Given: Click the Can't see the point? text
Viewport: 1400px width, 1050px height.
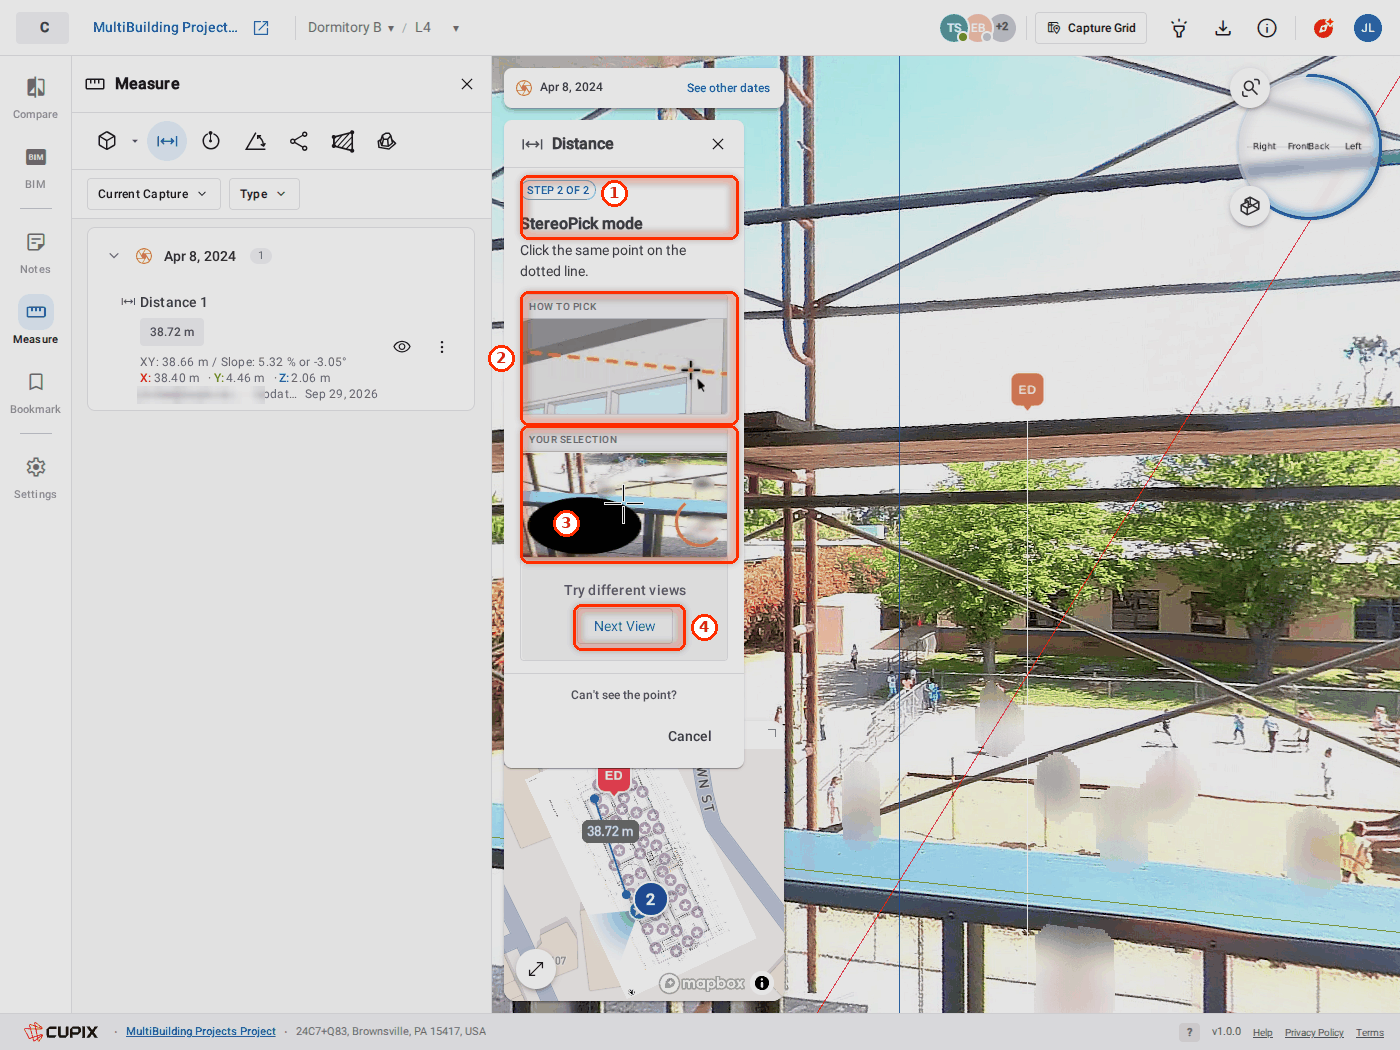Looking at the screenshot, I should (x=624, y=695).
